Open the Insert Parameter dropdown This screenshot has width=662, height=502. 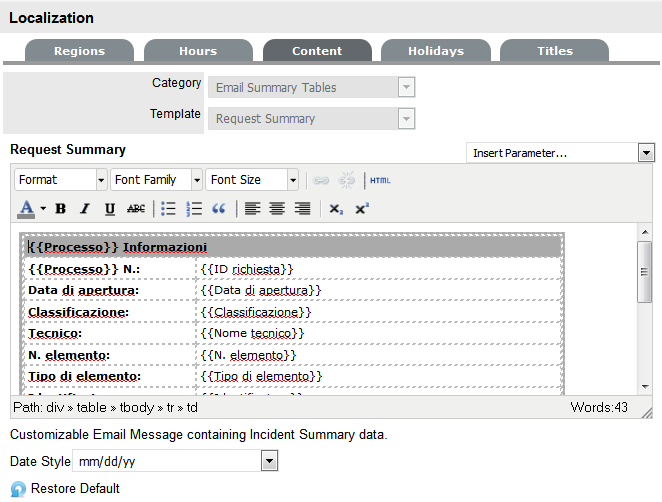(560, 153)
